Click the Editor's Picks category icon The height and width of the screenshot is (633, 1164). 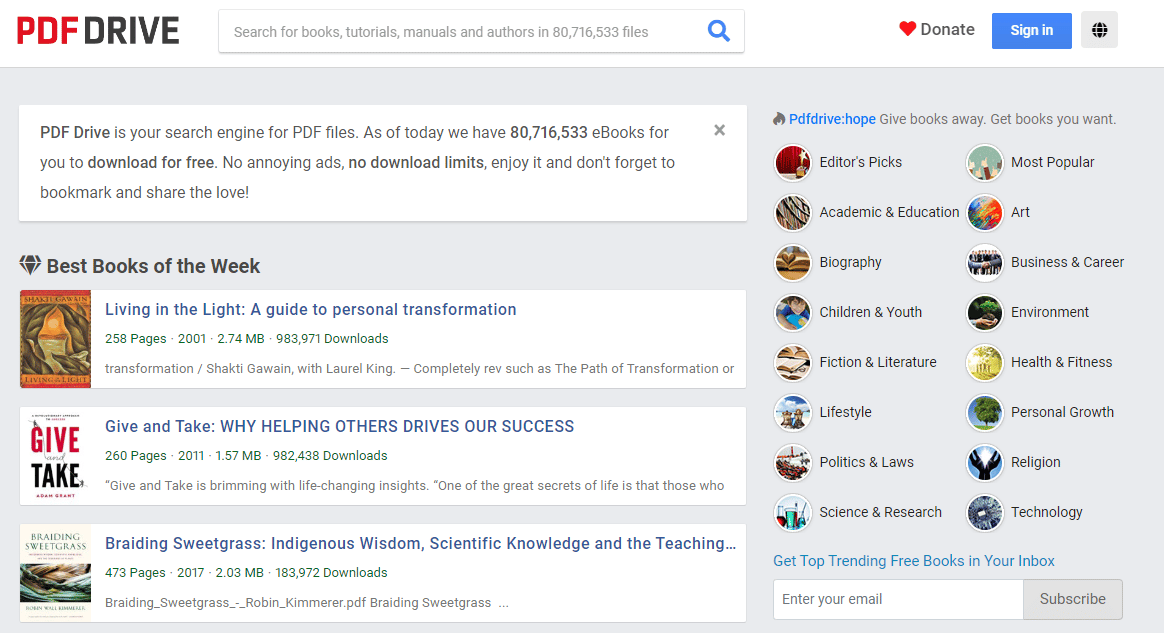tap(792, 162)
